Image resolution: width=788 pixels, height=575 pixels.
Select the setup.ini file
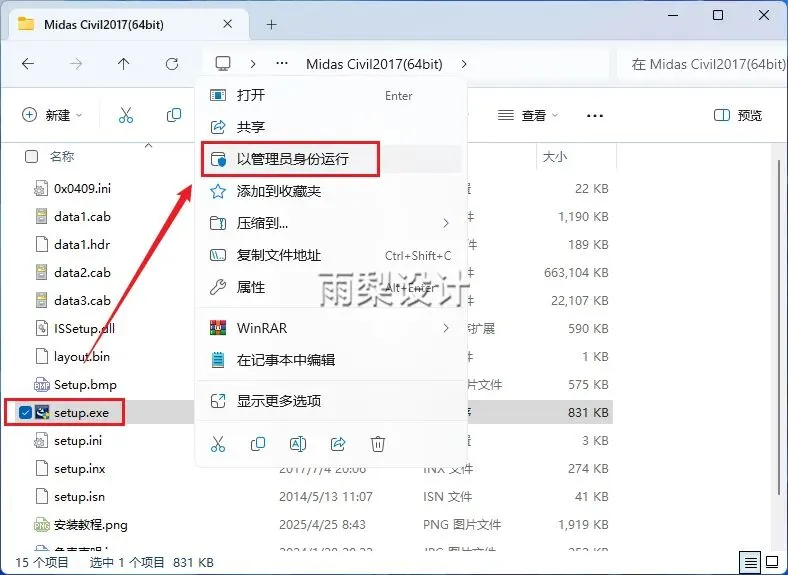[78, 441]
